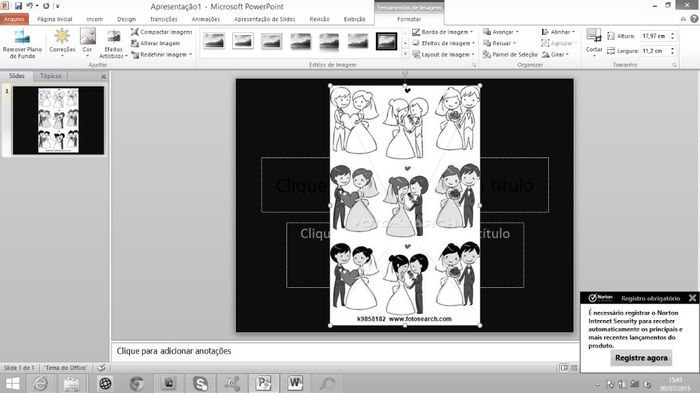The image size is (700, 393).
Task: Open the Arquivo tab
Action: point(14,19)
